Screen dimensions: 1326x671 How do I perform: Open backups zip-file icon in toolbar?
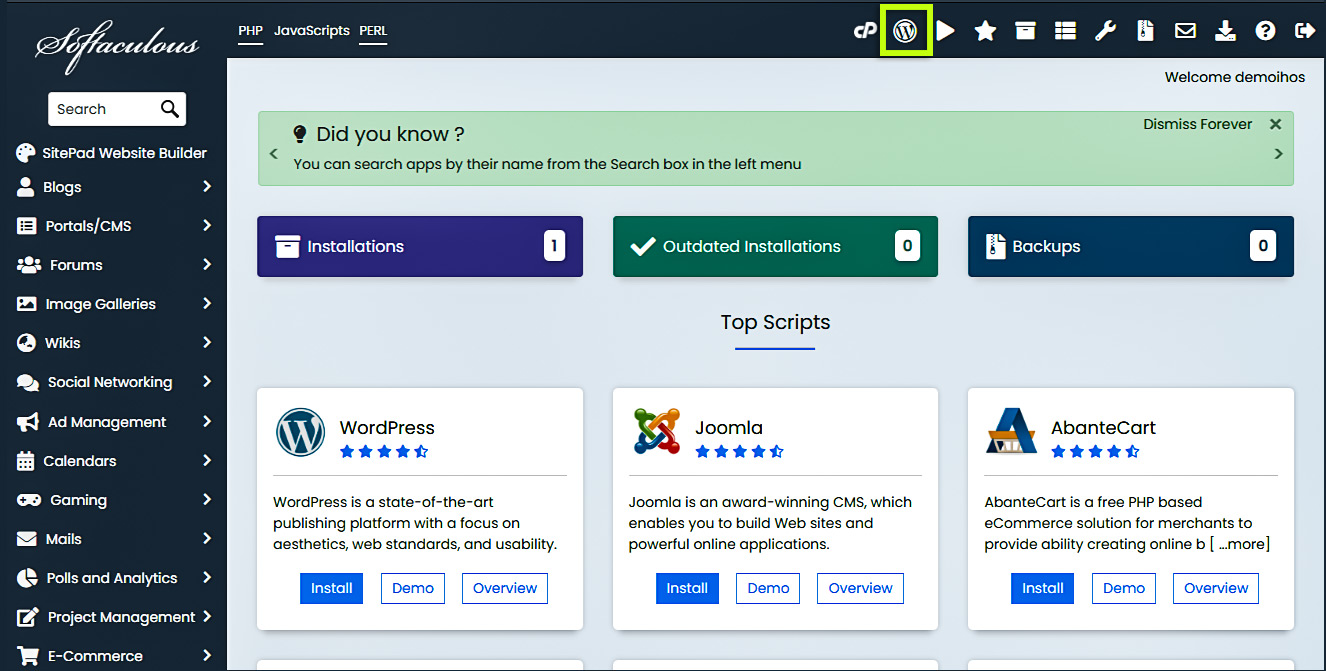click(x=1146, y=31)
